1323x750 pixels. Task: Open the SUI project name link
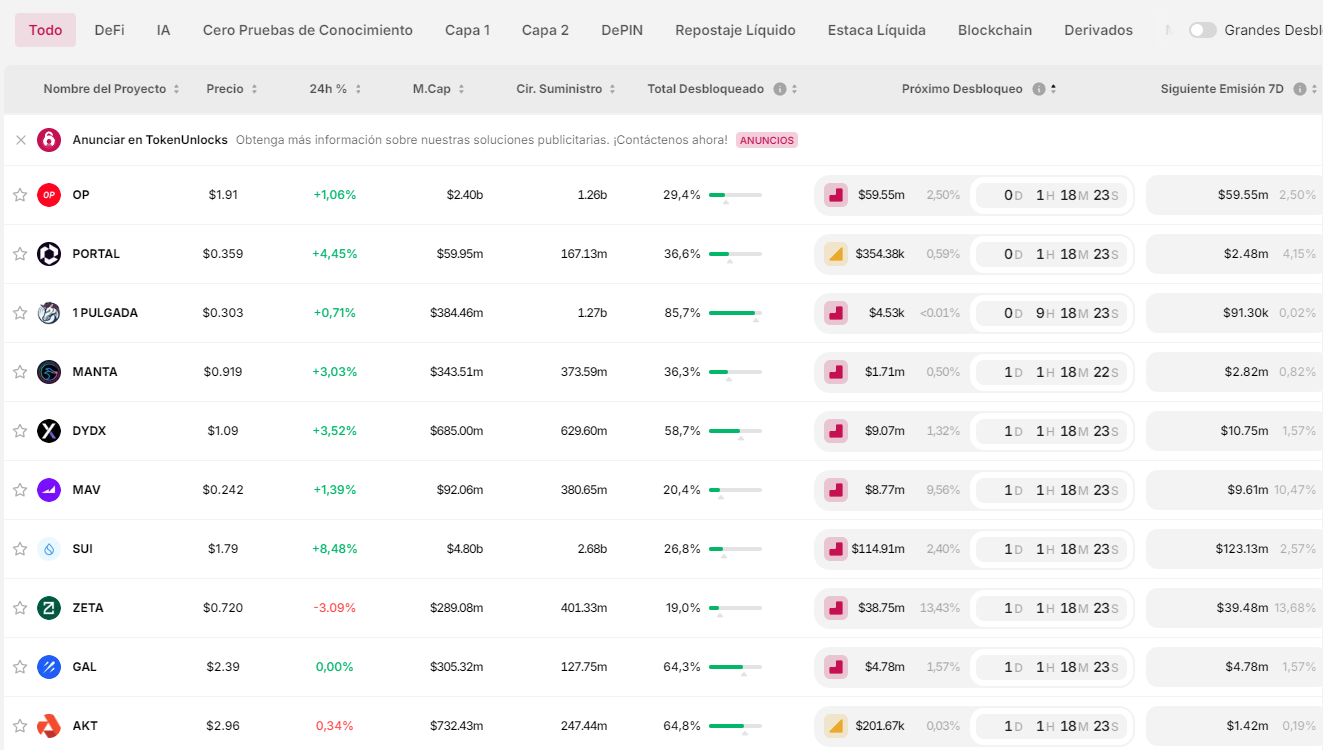coord(83,549)
